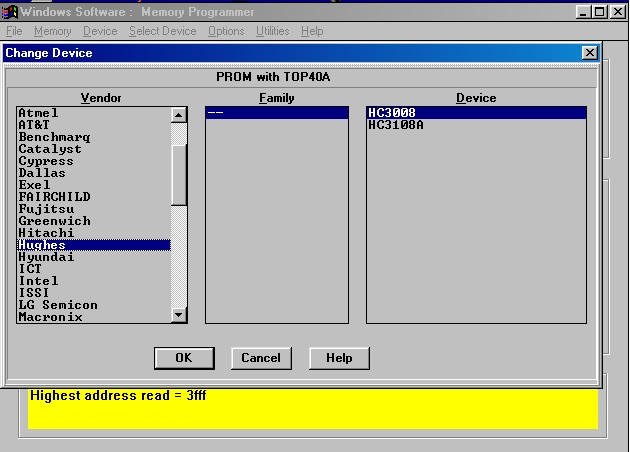
Task: Select HC3008 in the Device list
Action: 476,113
